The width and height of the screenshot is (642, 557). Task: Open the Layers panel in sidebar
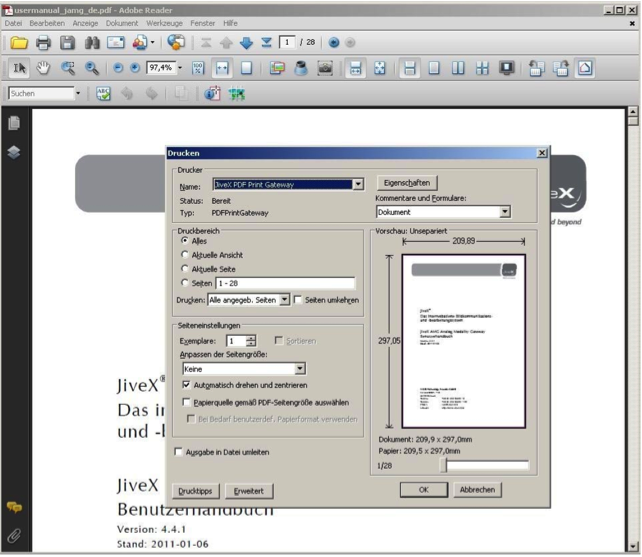14,152
